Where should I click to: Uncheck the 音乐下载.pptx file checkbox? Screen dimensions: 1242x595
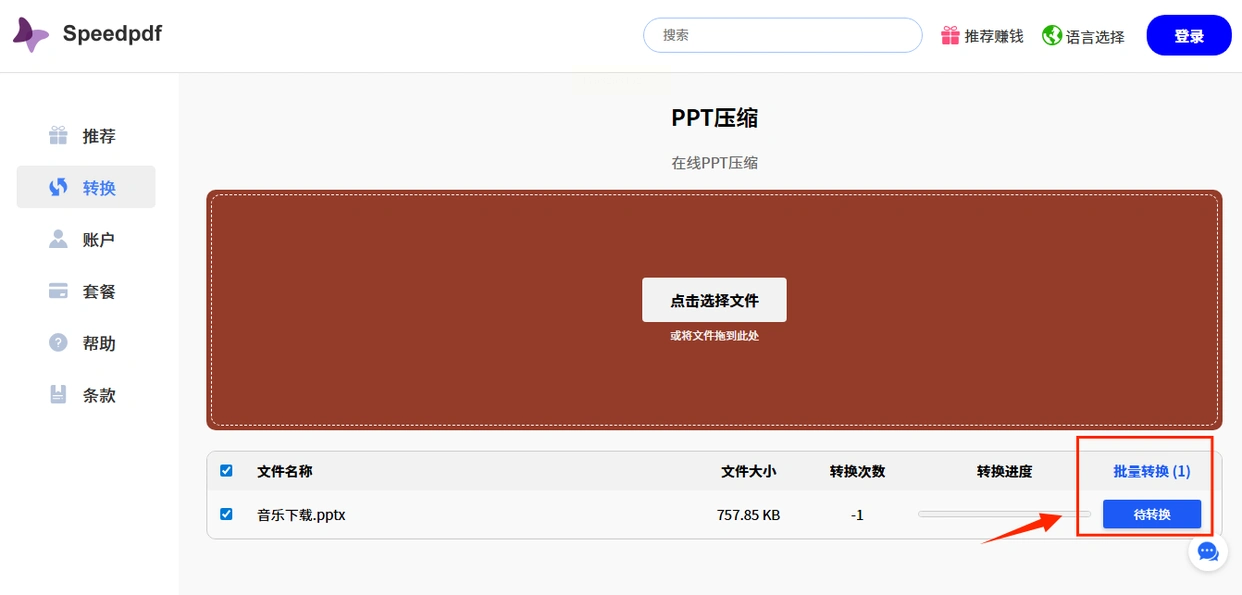[226, 514]
